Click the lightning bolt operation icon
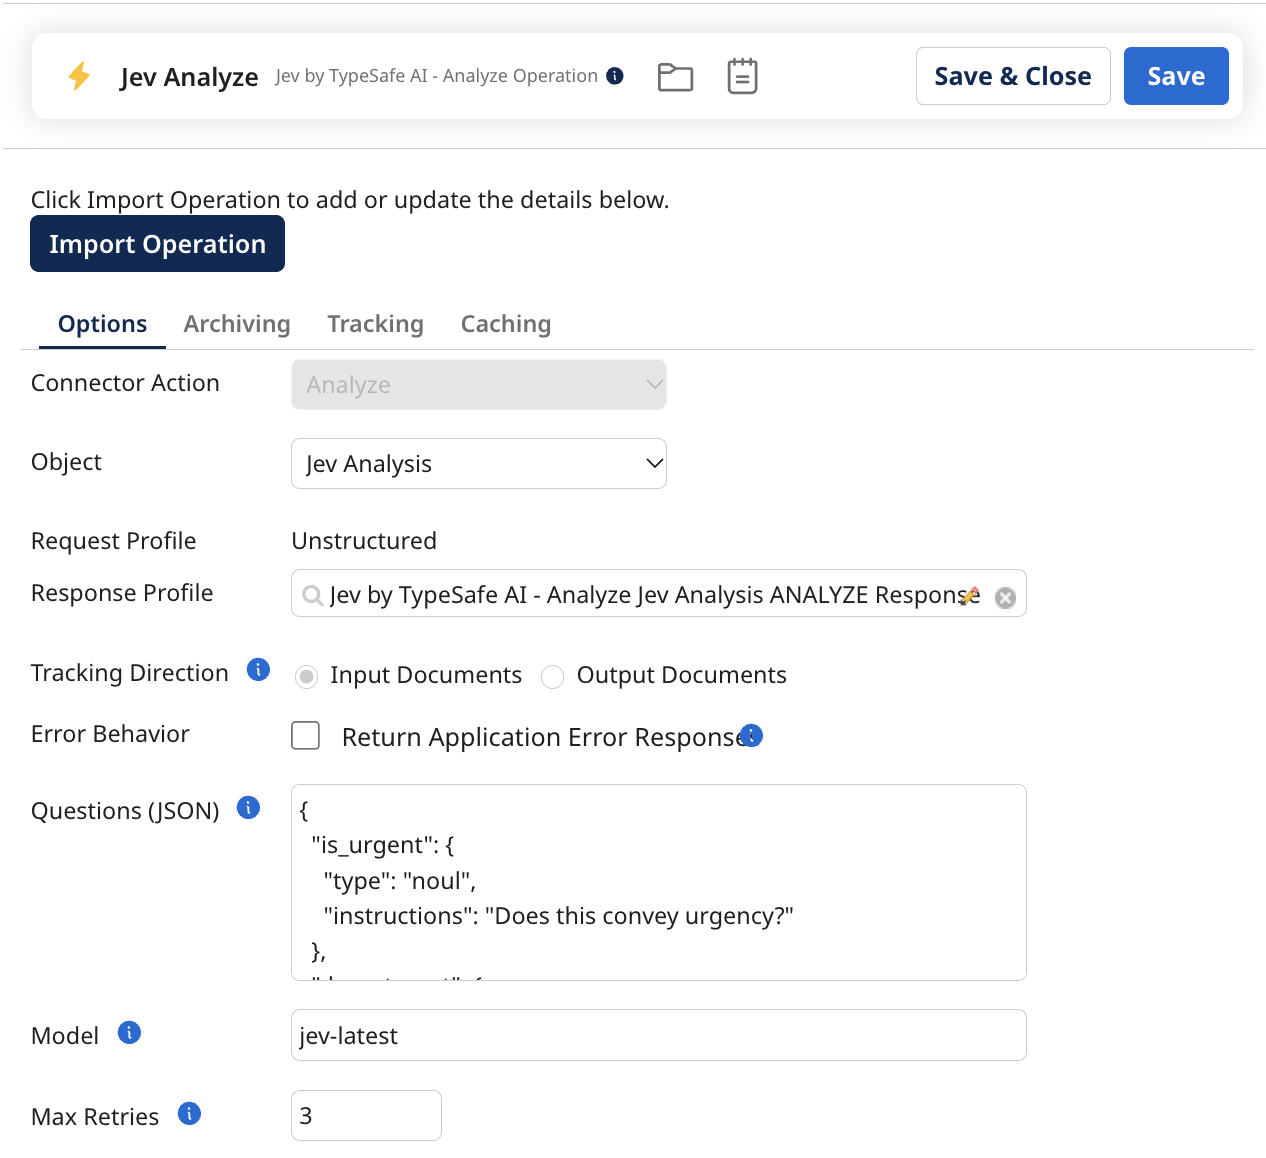1266x1158 pixels. 79,76
